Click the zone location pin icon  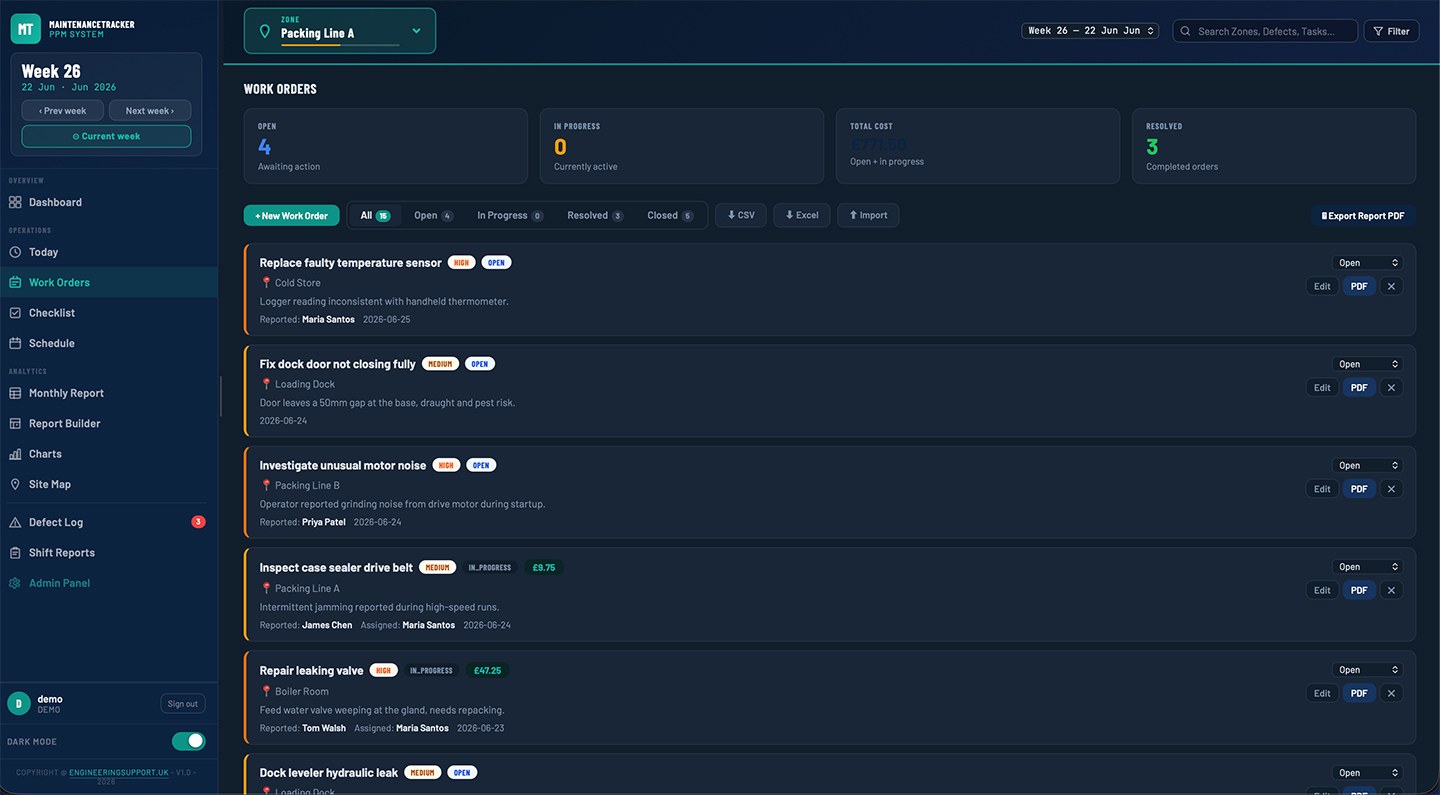[265, 31]
